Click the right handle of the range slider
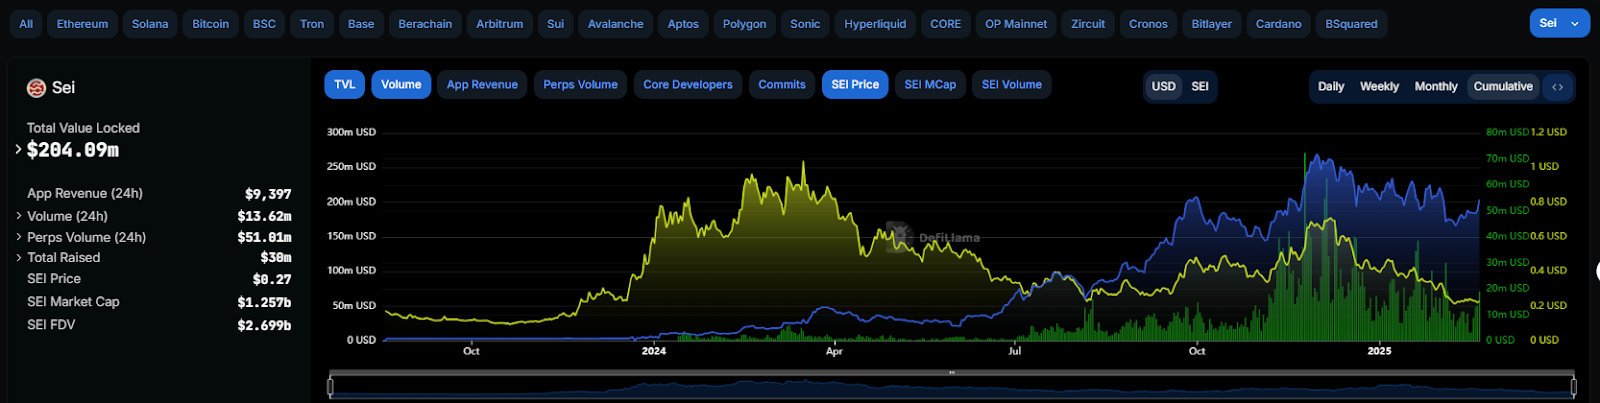The height and width of the screenshot is (403, 1600). [x=1573, y=386]
